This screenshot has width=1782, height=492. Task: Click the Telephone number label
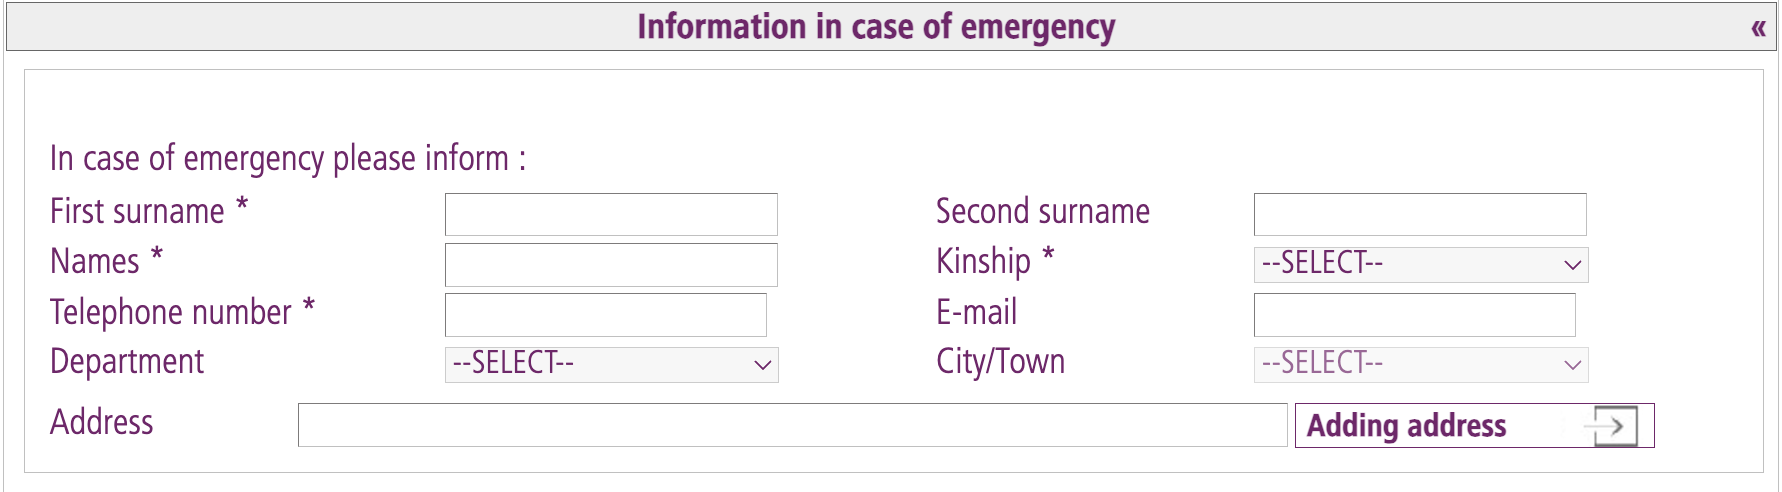(171, 313)
